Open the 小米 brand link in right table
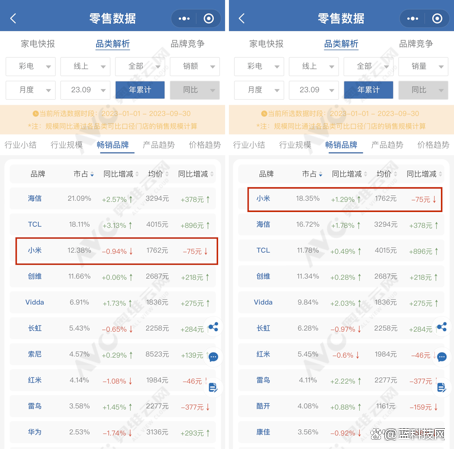454x450 pixels. pos(263,199)
